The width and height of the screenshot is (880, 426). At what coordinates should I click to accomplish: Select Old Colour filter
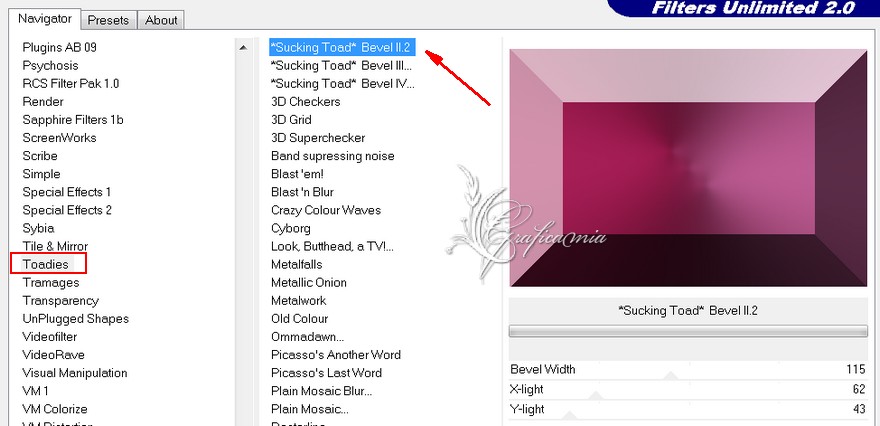tap(300, 318)
